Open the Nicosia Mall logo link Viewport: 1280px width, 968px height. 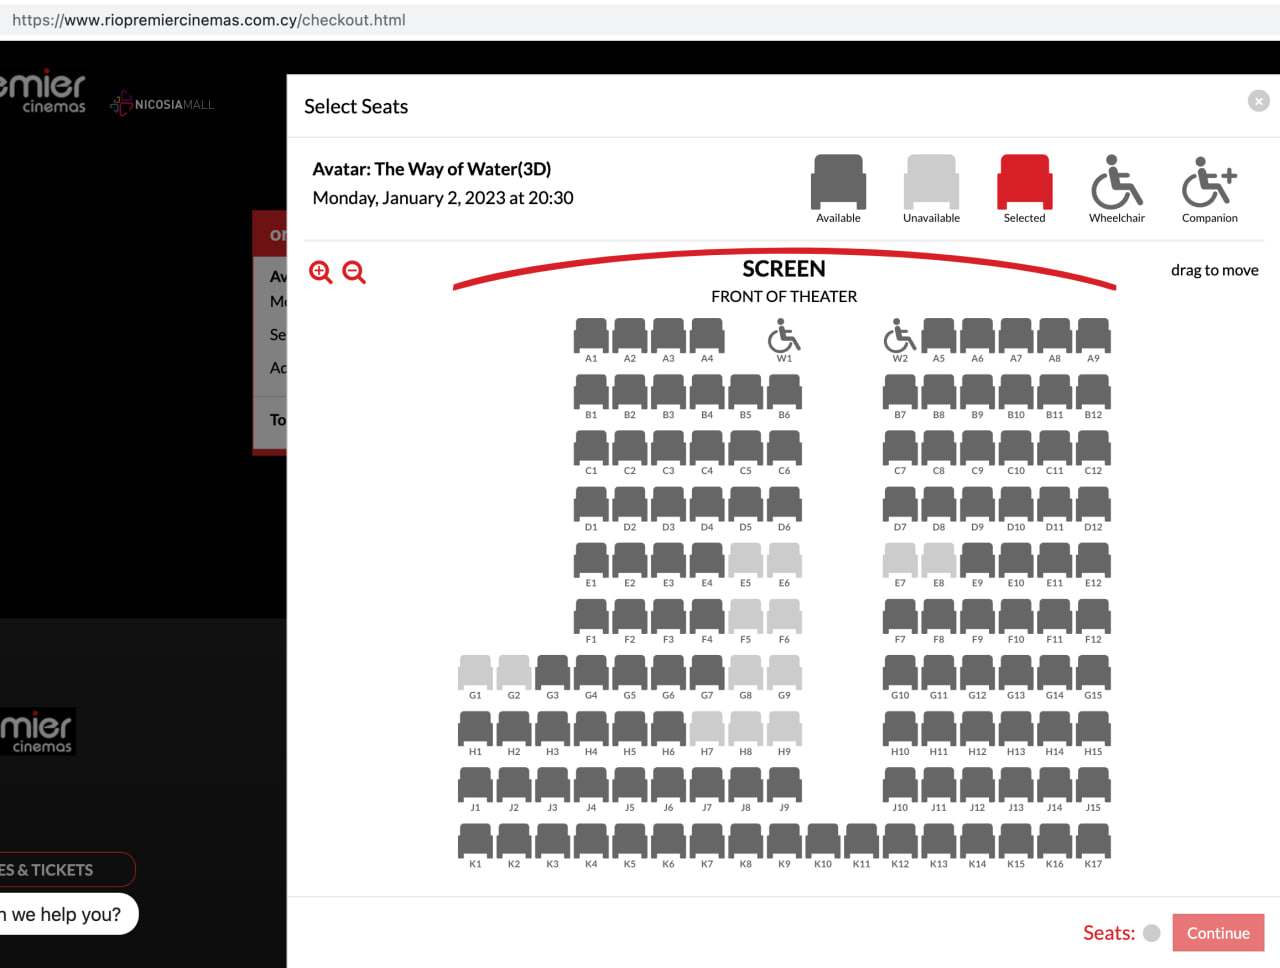click(x=163, y=104)
